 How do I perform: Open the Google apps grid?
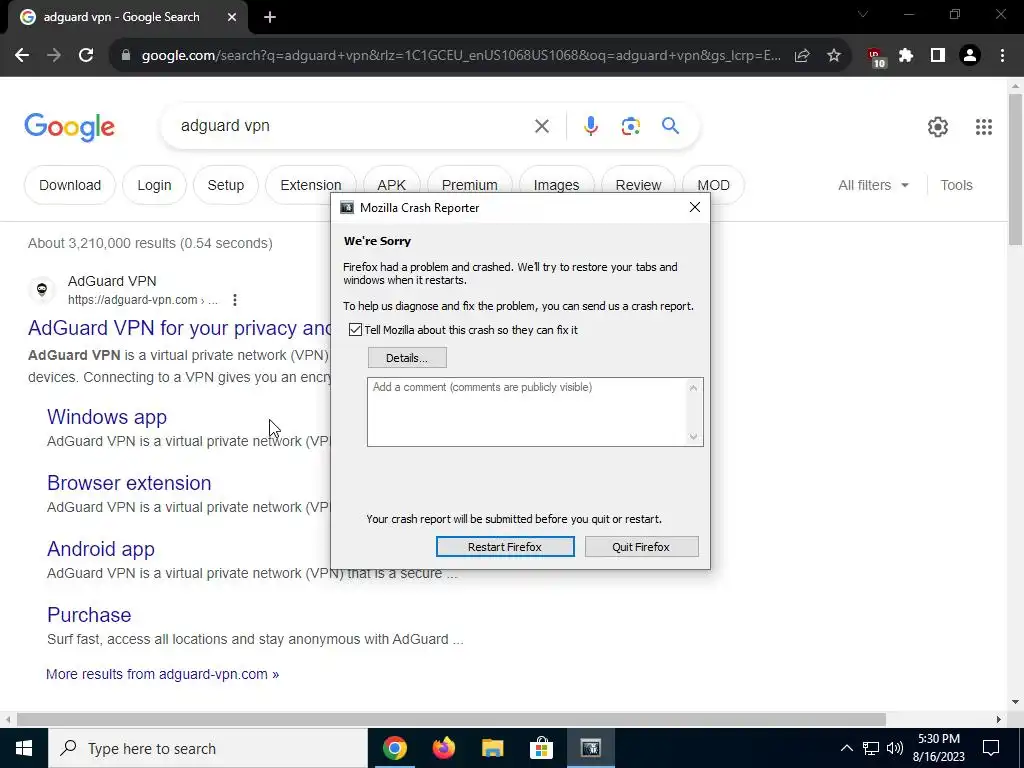tap(984, 127)
